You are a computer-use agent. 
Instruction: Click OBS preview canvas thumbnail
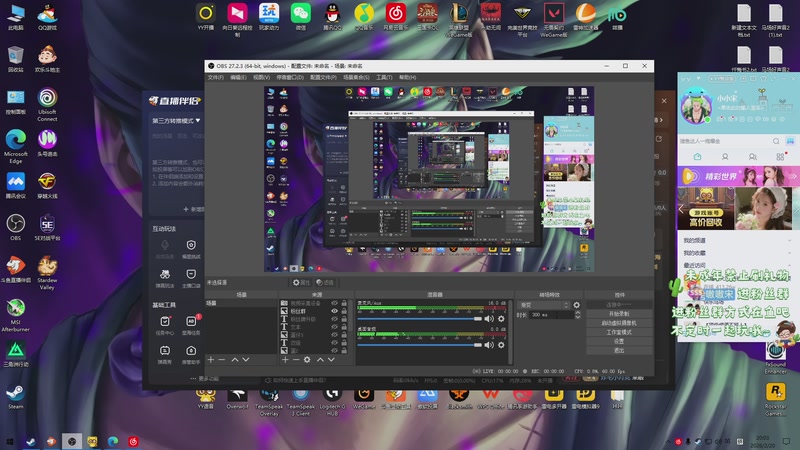click(x=429, y=179)
